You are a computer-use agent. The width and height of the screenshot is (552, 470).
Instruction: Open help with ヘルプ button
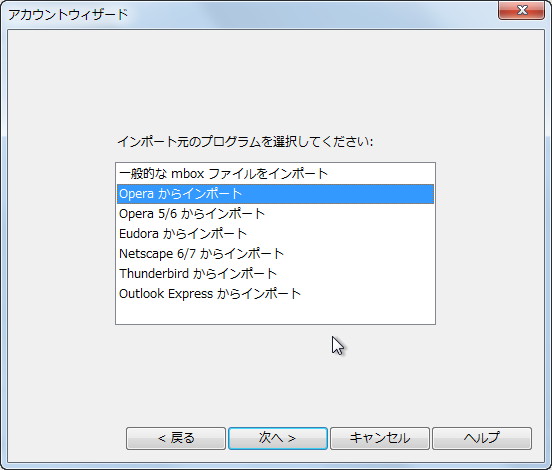[x=482, y=438]
